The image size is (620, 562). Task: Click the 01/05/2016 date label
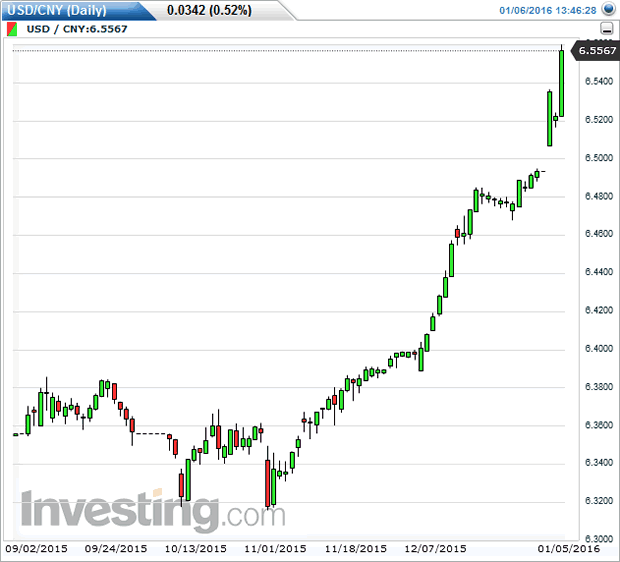click(569, 549)
